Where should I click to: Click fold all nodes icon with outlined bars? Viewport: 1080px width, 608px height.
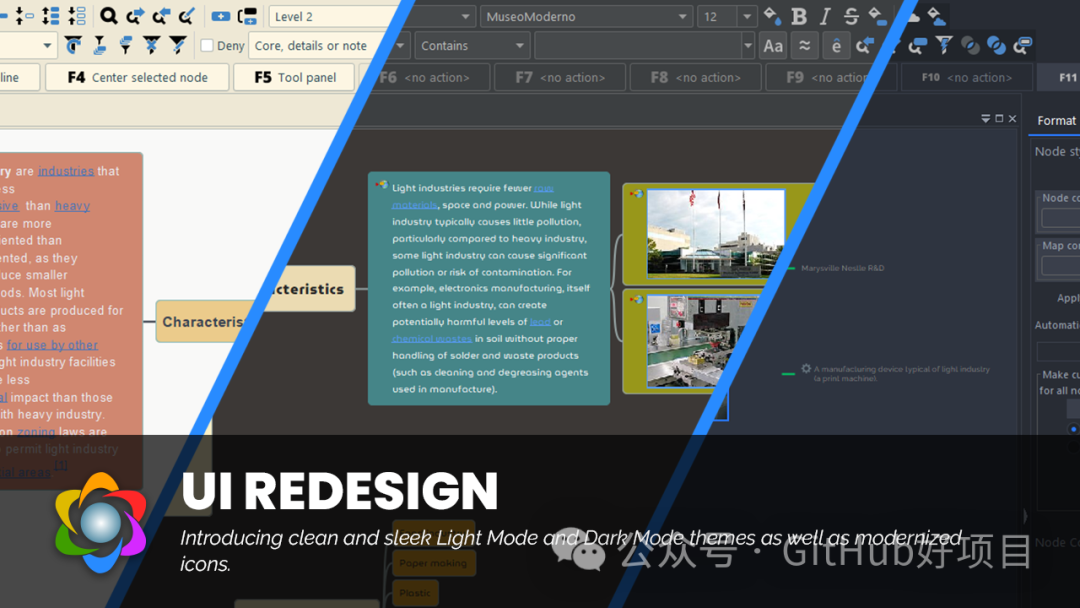(76, 16)
